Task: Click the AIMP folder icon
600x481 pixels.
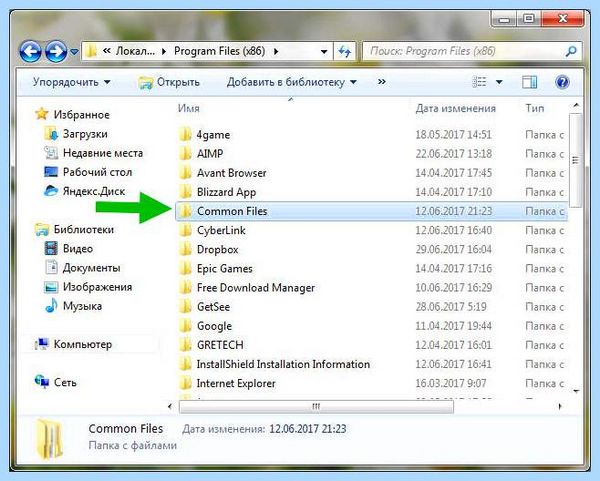Action: click(186, 153)
